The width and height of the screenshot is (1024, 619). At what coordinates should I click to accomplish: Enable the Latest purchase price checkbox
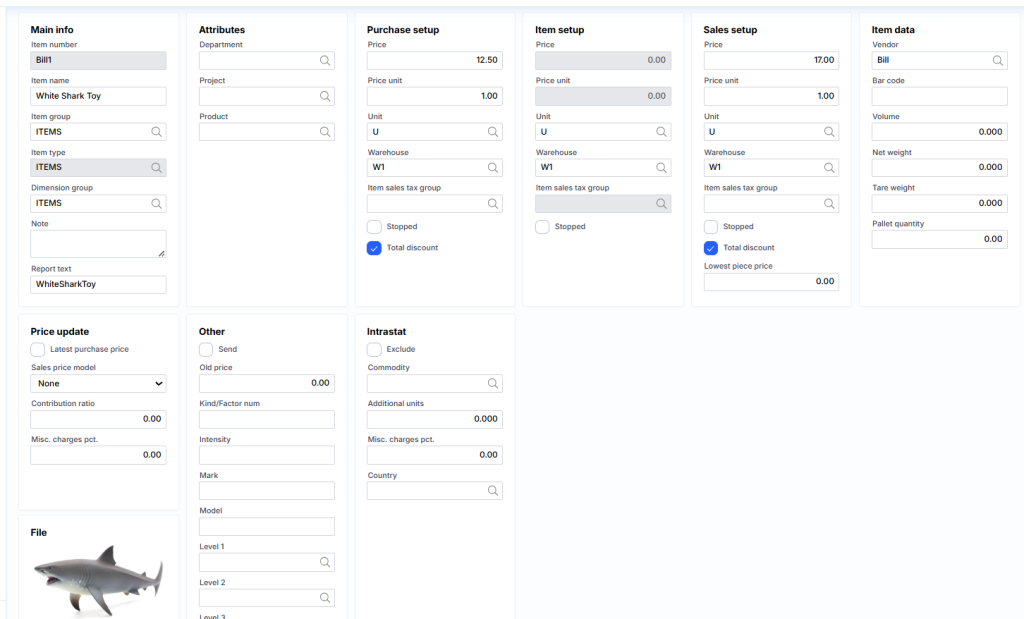click(x=38, y=349)
